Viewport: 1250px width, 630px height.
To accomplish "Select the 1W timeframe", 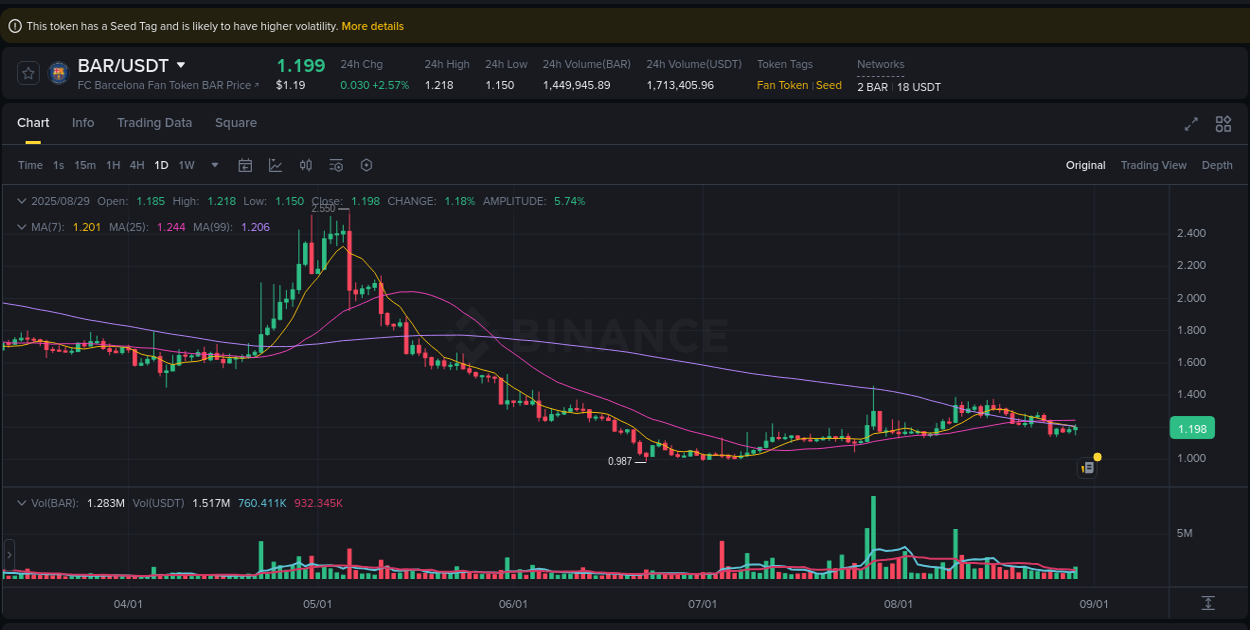I will pyautogui.click(x=186, y=164).
